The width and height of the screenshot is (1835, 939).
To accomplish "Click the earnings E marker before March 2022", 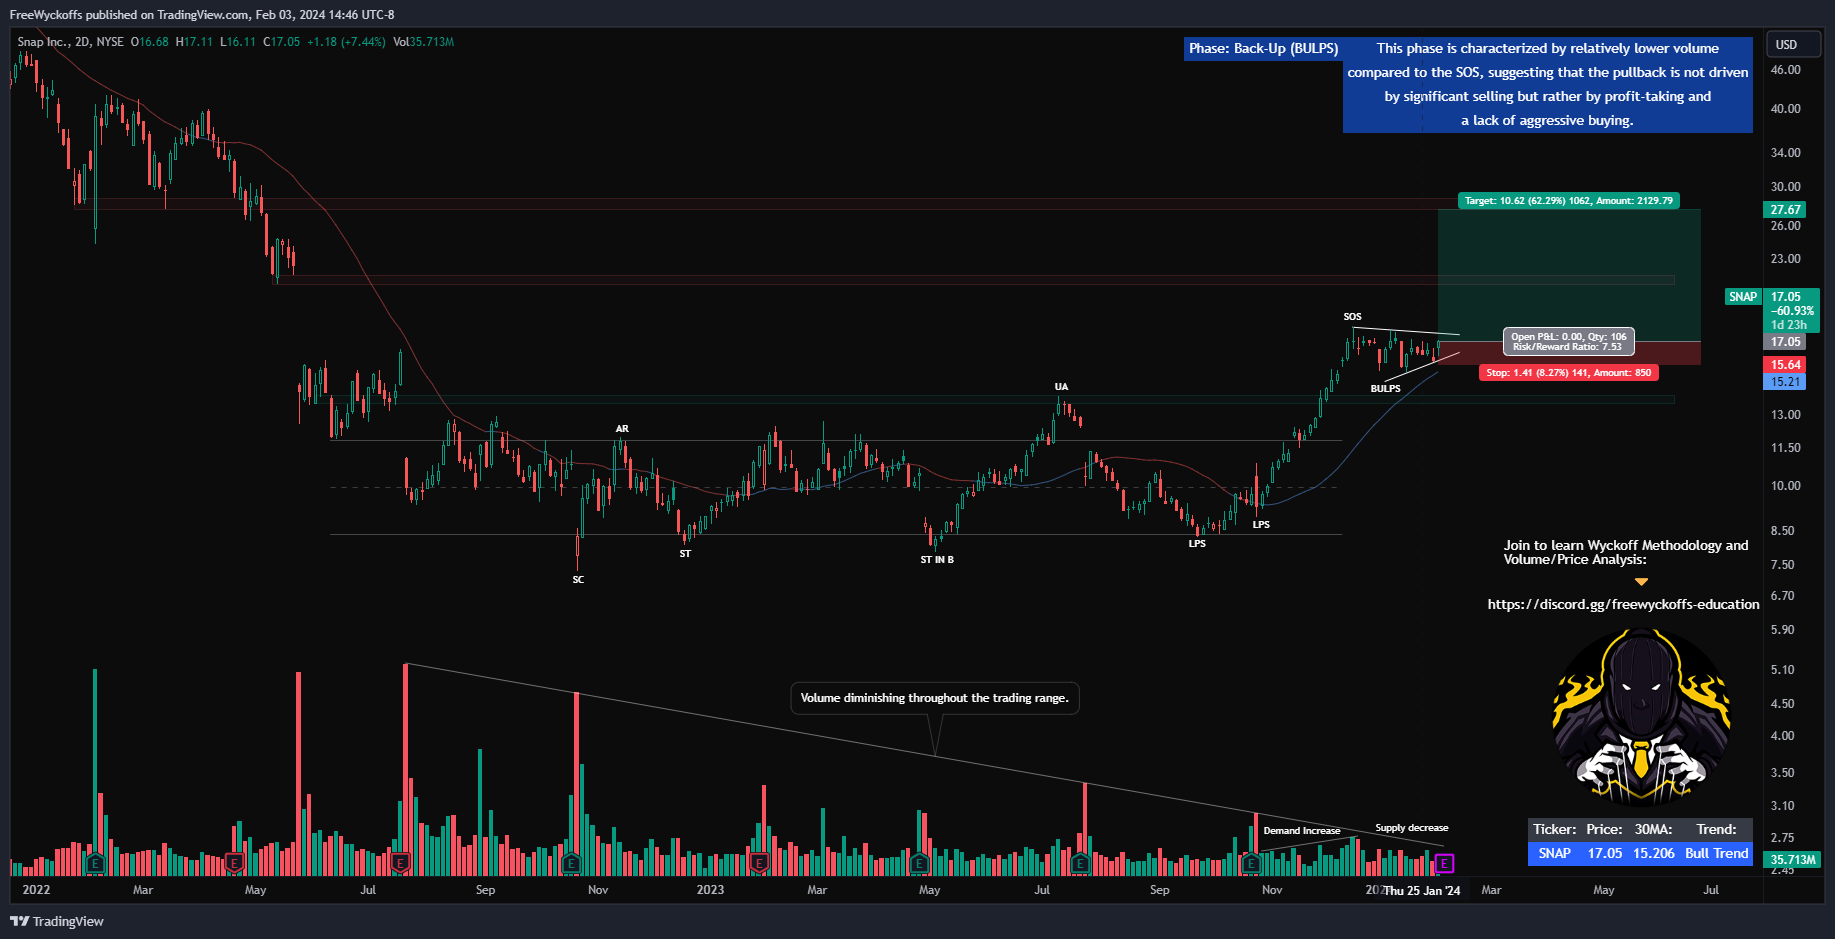I will [x=95, y=863].
